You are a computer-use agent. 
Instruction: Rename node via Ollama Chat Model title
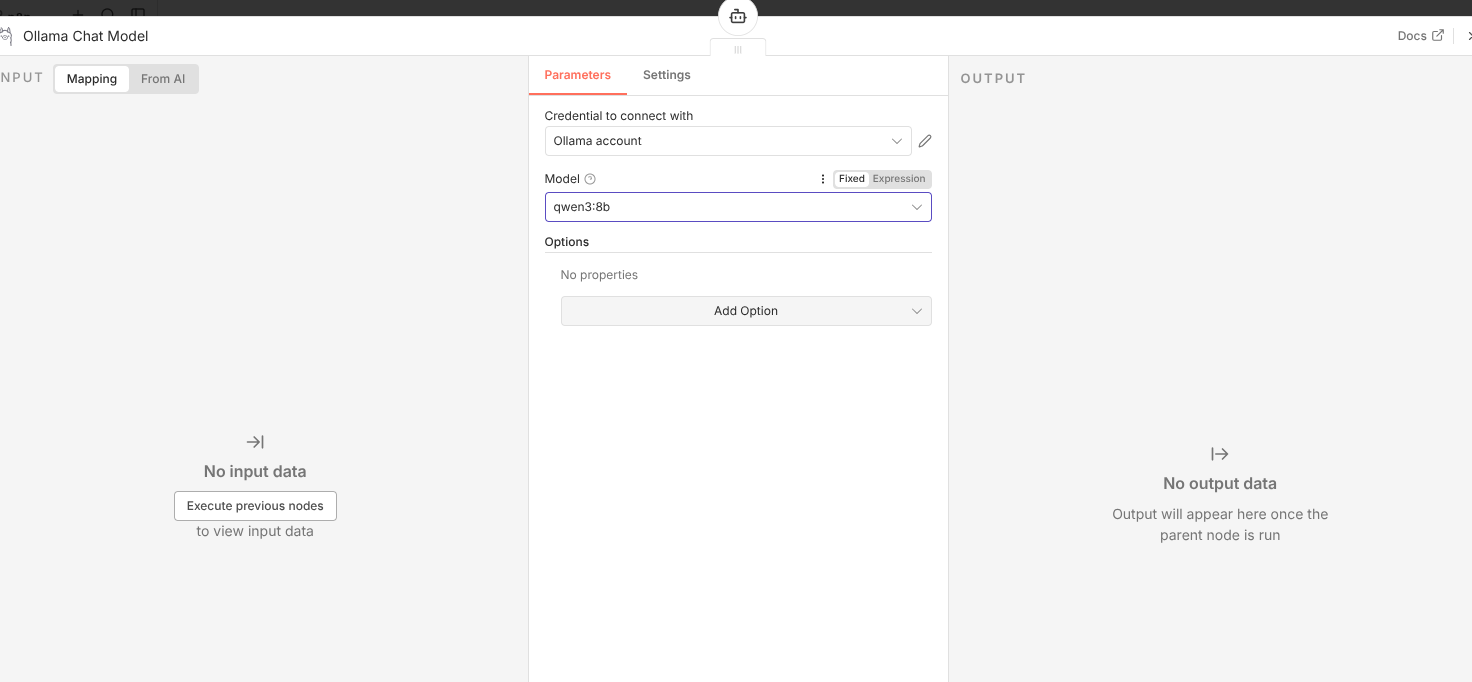point(86,36)
